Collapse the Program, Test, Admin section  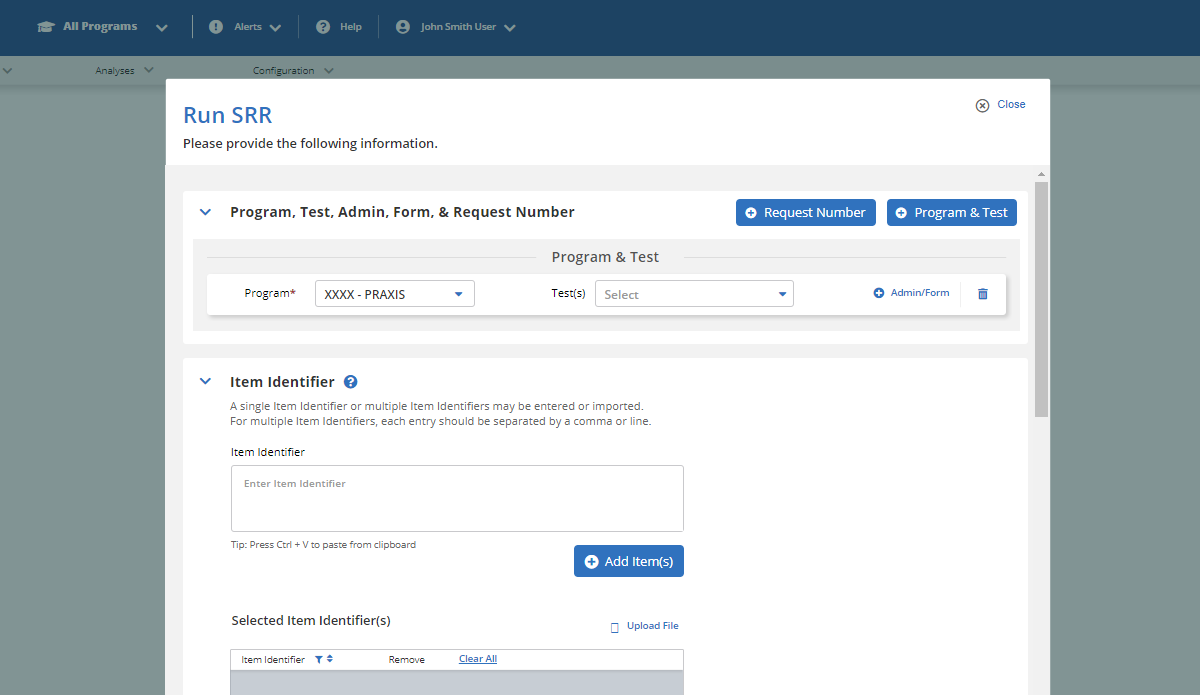click(x=206, y=212)
